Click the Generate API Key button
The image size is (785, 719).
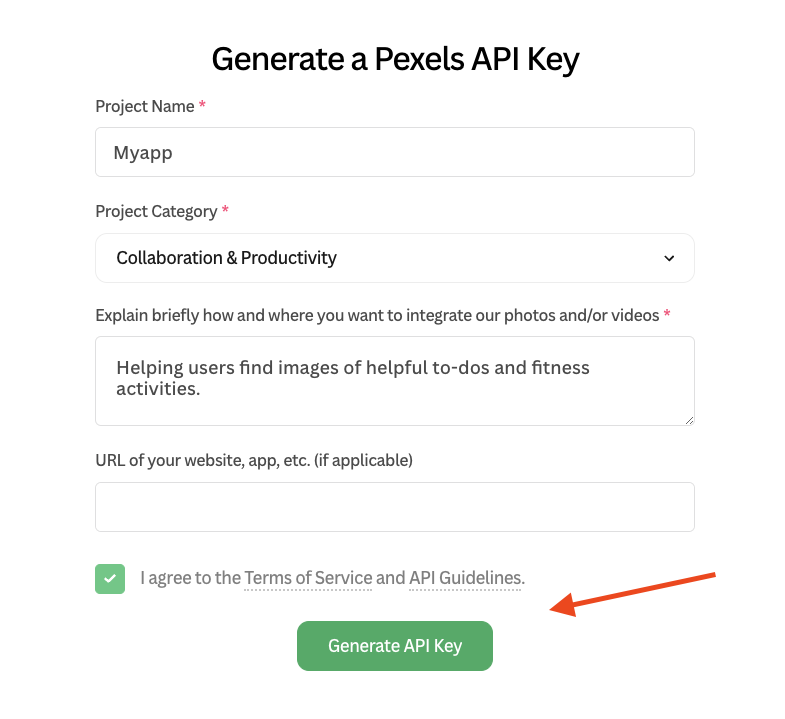[x=395, y=646]
